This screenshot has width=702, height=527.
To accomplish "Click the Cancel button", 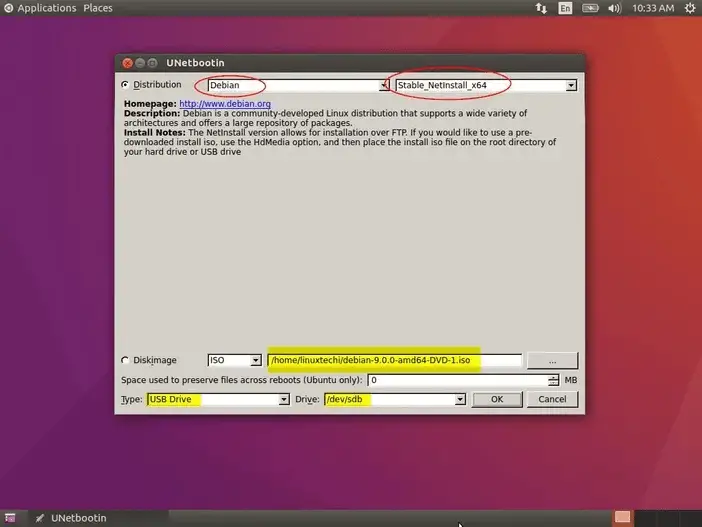I will [552, 399].
